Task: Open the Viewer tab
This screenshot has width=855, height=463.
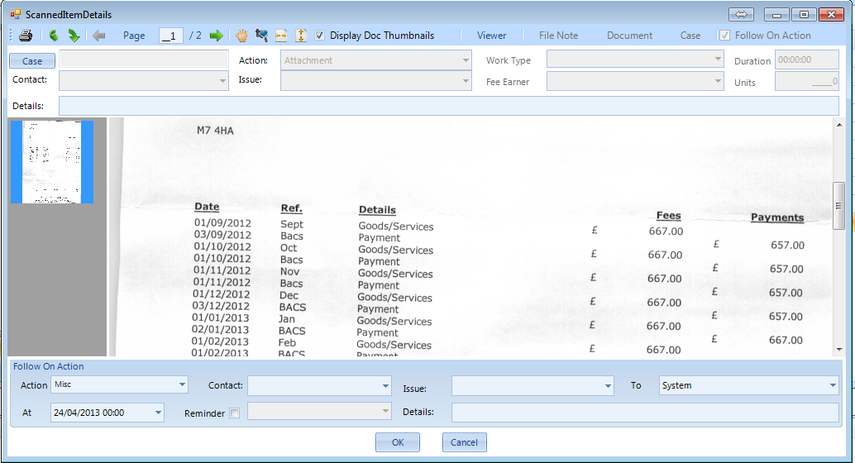Action: [491, 35]
